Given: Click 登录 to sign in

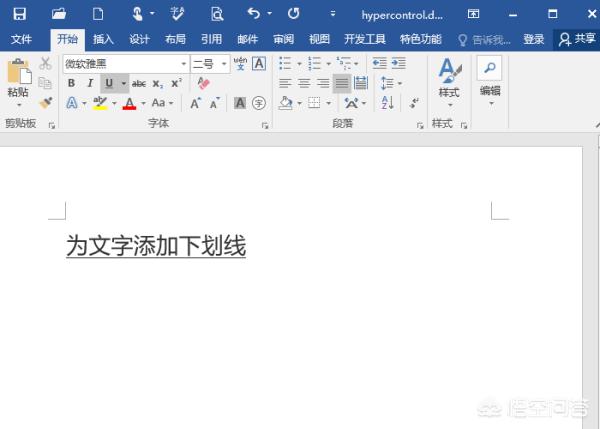Looking at the screenshot, I should point(533,39).
